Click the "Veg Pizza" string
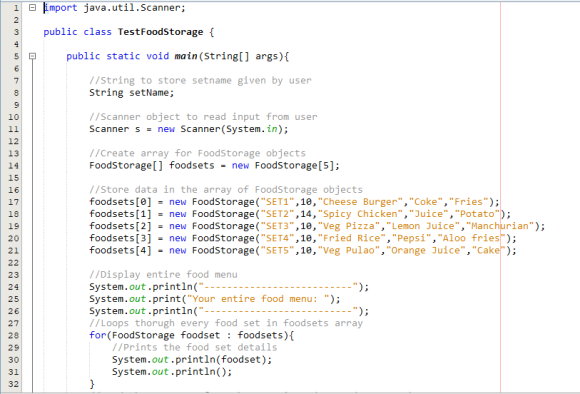 click(x=348, y=226)
